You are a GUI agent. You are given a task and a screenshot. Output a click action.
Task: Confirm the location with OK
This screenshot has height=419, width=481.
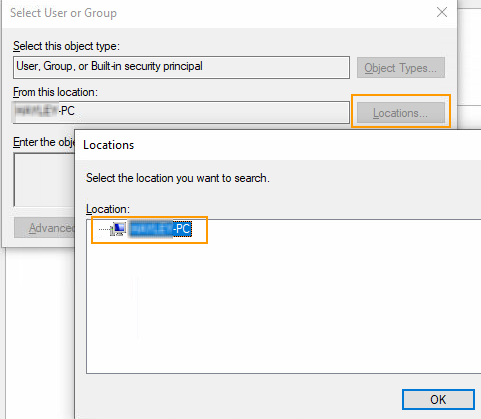pyautogui.click(x=438, y=399)
